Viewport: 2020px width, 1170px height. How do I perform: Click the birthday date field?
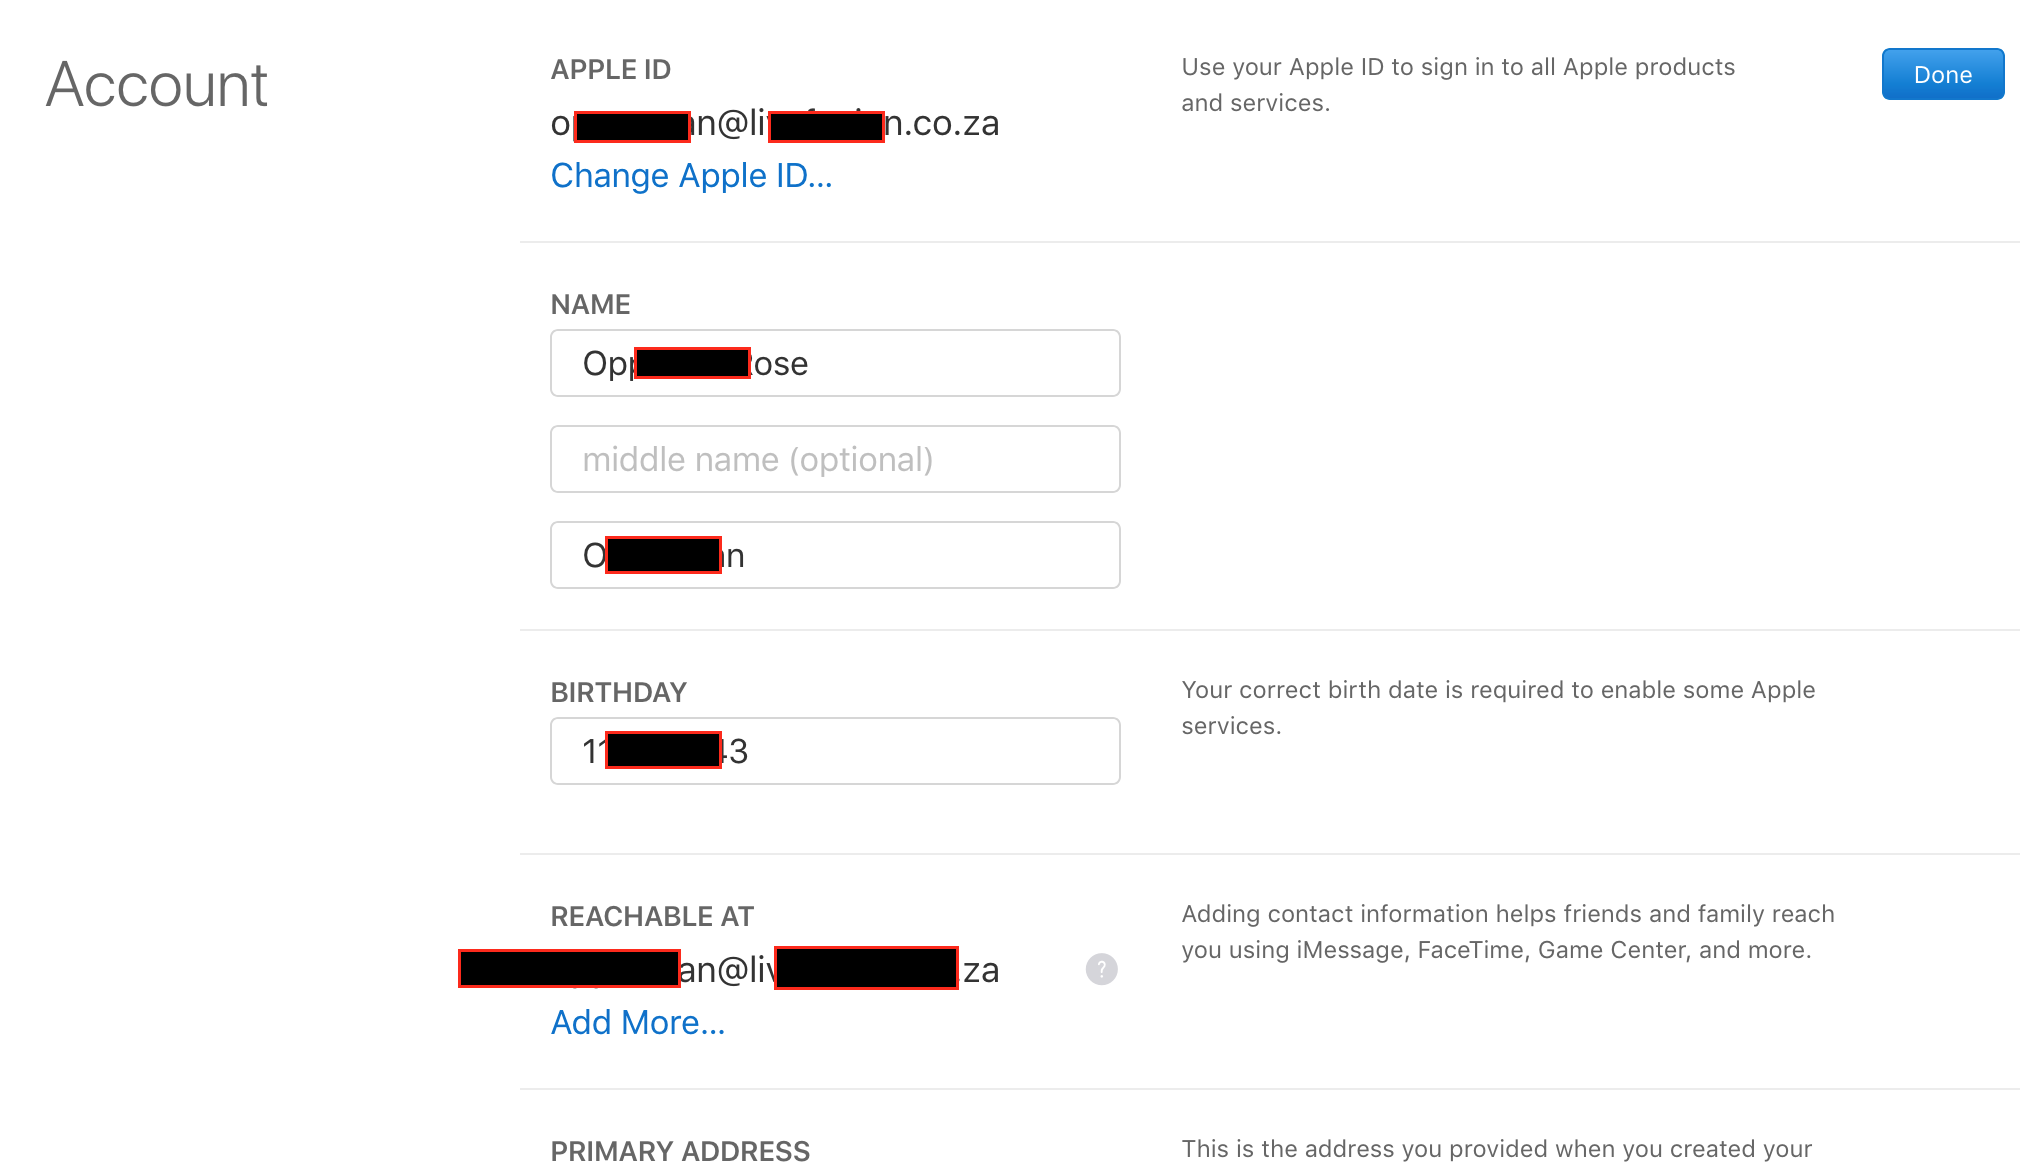835,751
